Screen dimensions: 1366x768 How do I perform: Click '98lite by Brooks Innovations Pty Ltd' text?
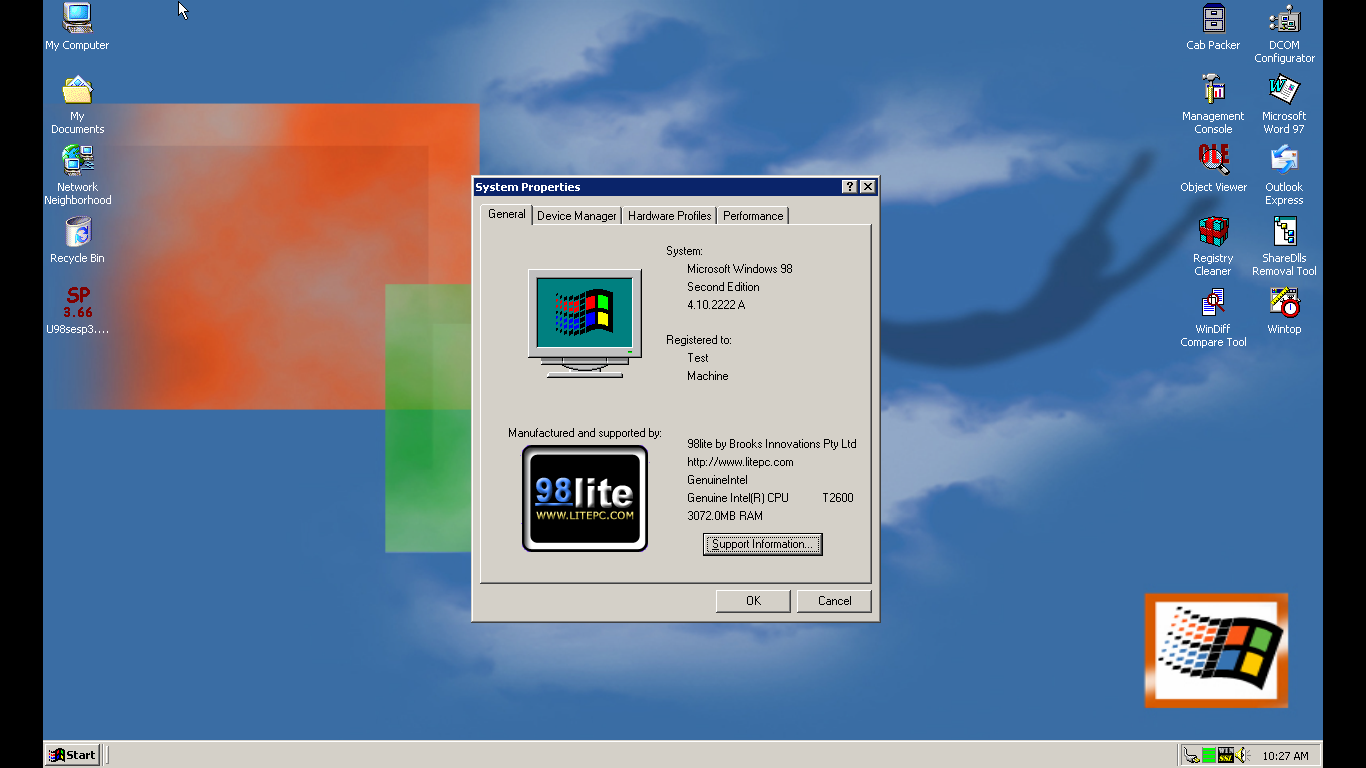point(772,444)
